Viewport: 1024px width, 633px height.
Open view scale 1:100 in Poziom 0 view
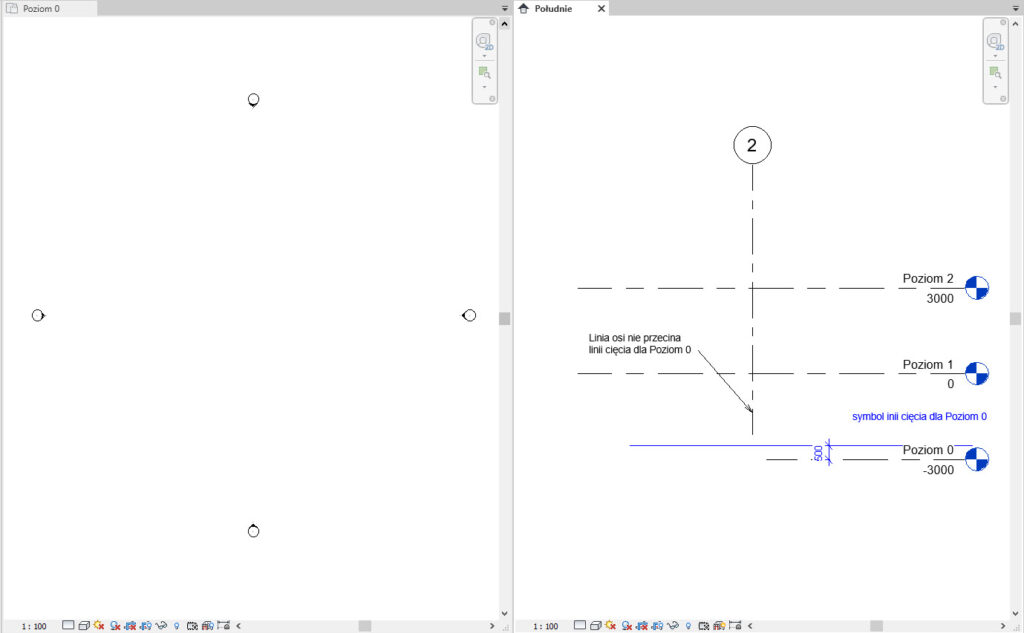tap(33, 626)
